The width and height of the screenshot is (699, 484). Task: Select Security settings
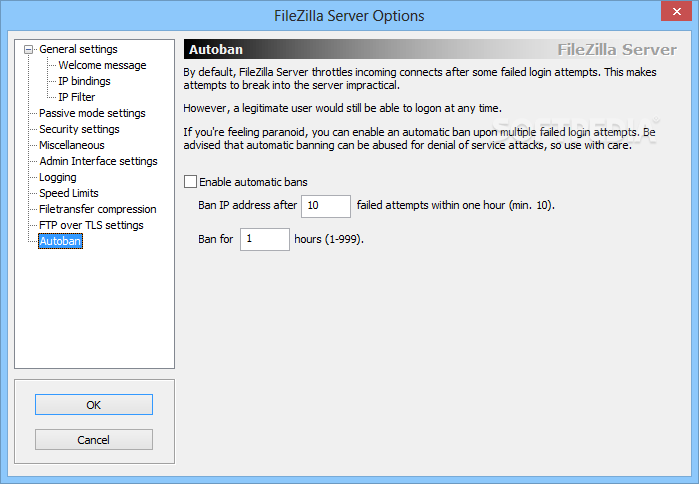[x=79, y=129]
